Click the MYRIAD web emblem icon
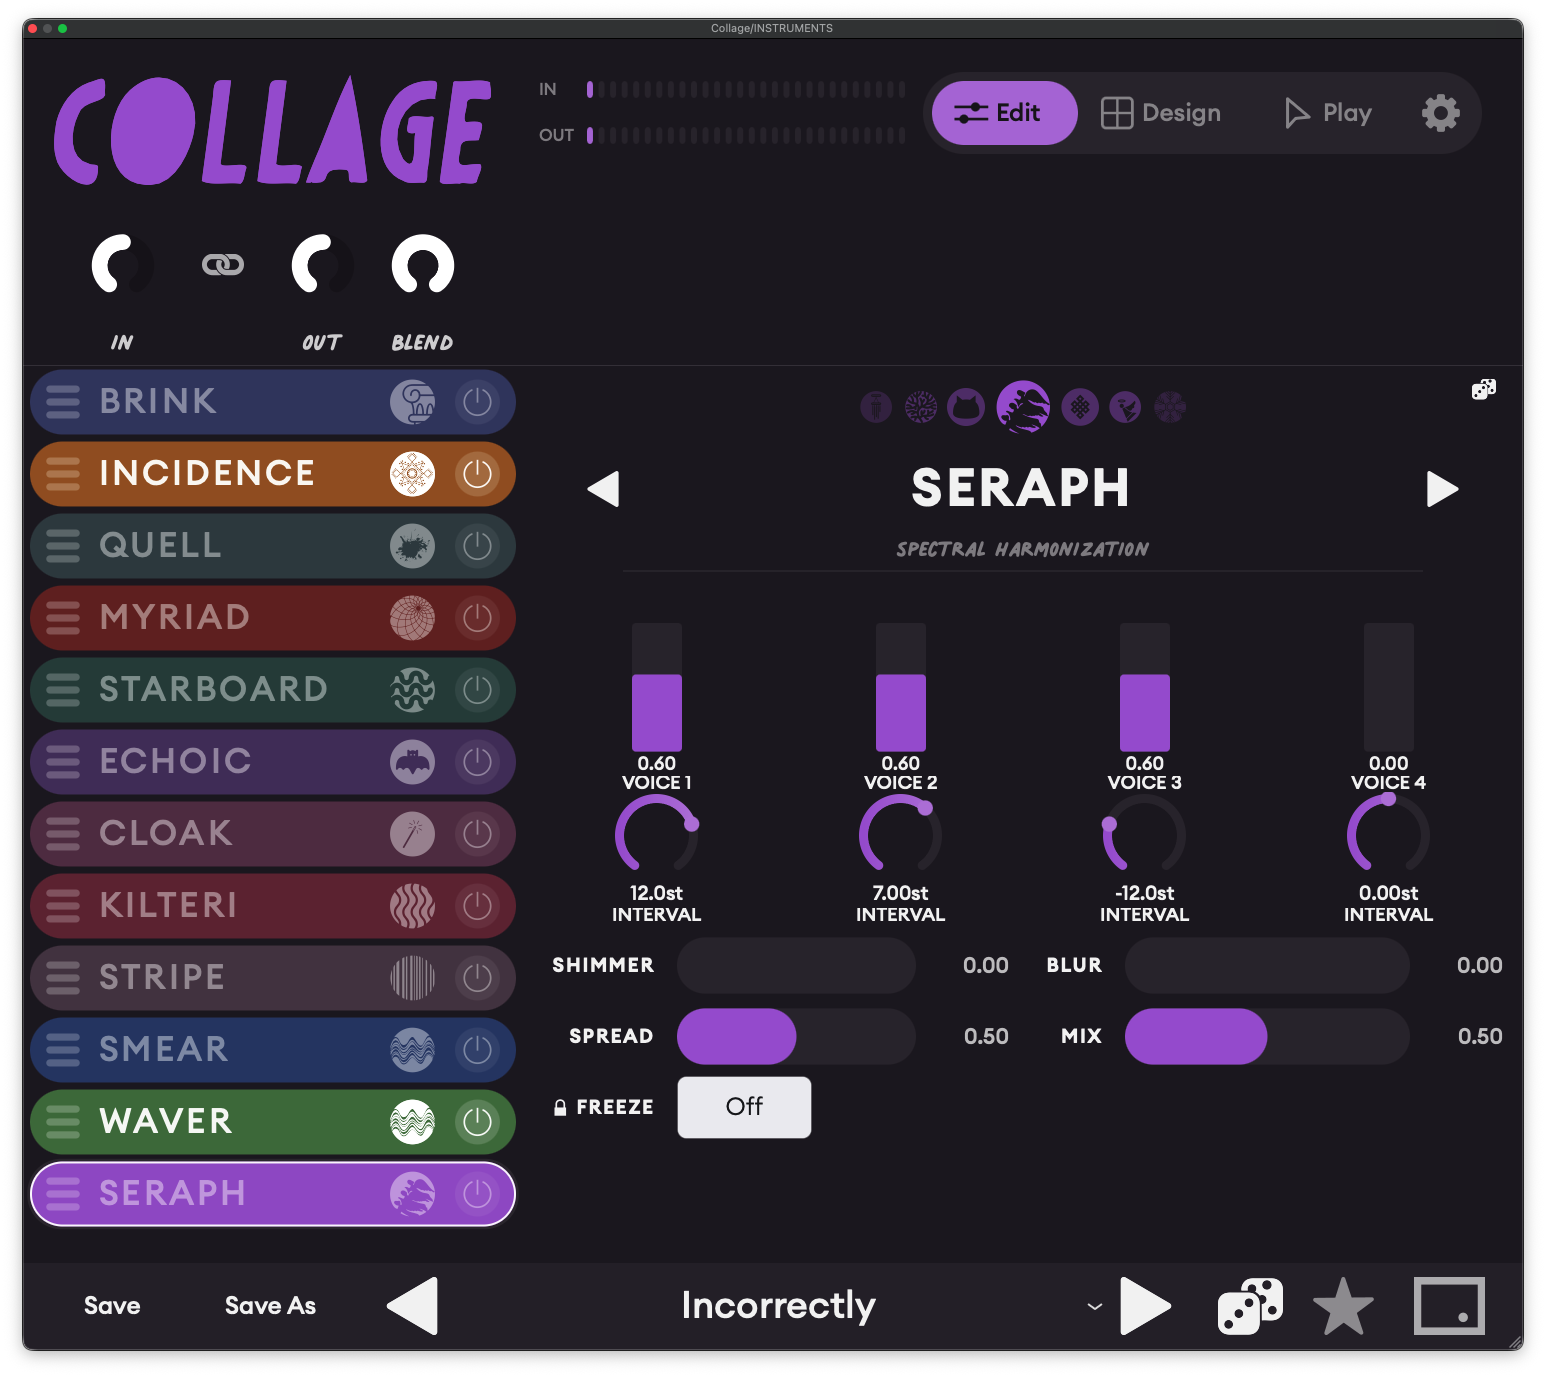 click(x=412, y=618)
